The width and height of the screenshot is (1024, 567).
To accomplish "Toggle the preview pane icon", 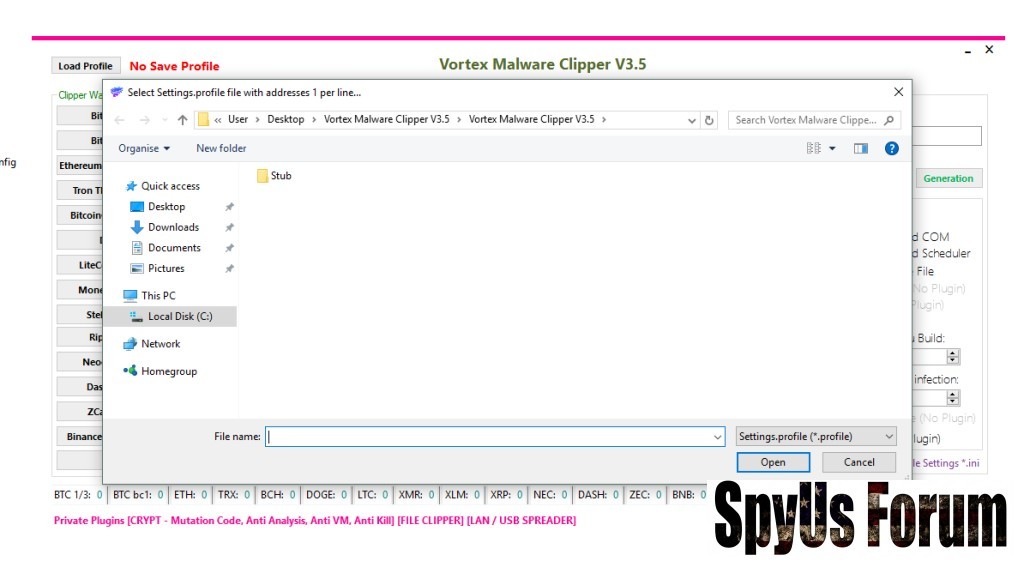I will pos(861,148).
